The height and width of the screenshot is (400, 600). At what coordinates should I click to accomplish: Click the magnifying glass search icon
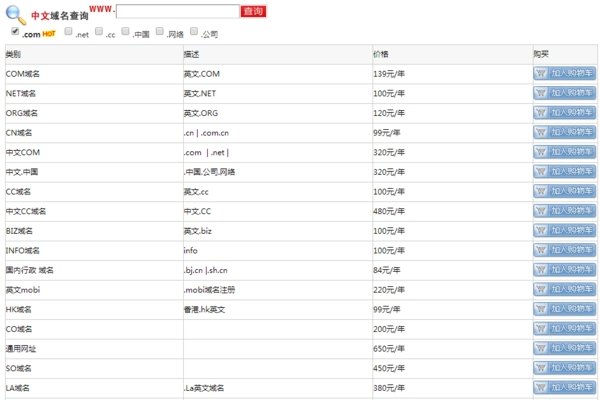(x=16, y=15)
